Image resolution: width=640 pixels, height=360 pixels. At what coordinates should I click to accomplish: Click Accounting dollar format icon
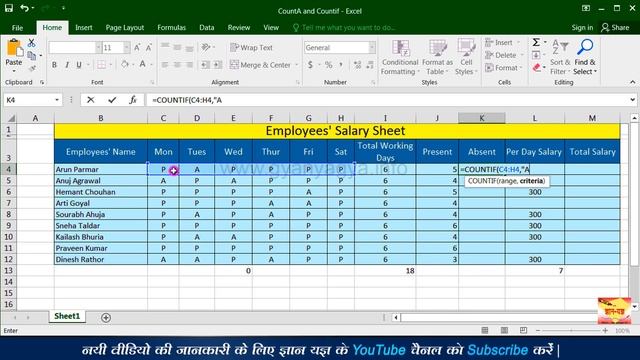[310, 65]
